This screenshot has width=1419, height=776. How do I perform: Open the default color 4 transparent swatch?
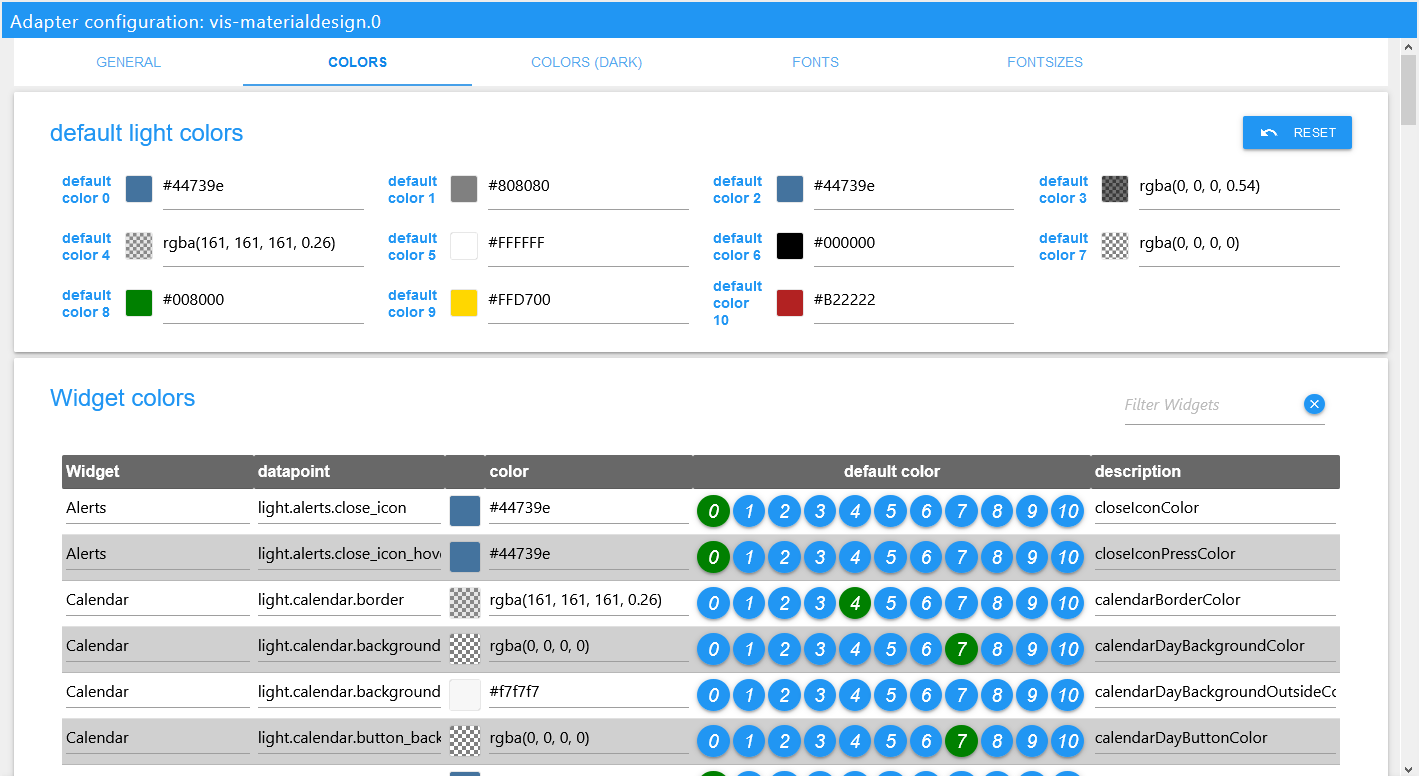(139, 246)
